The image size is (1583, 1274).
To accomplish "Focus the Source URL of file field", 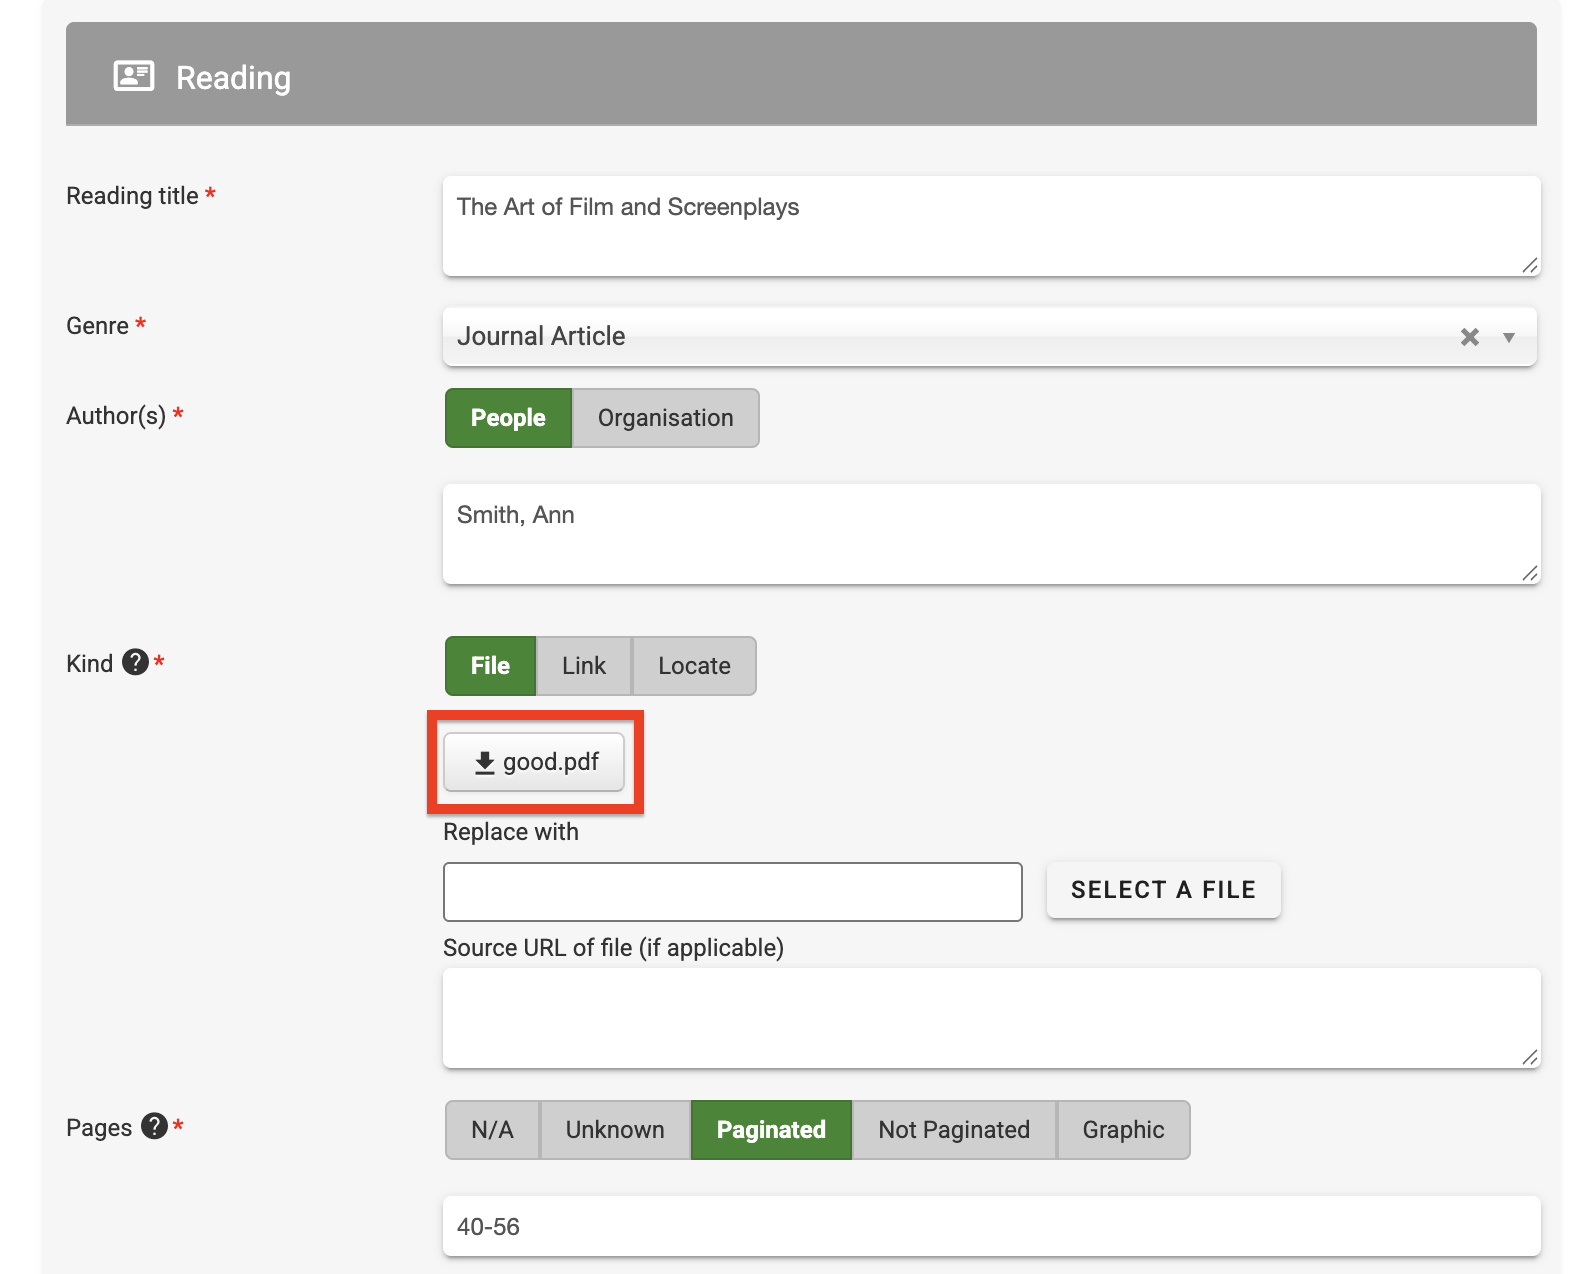I will click(x=990, y=1017).
